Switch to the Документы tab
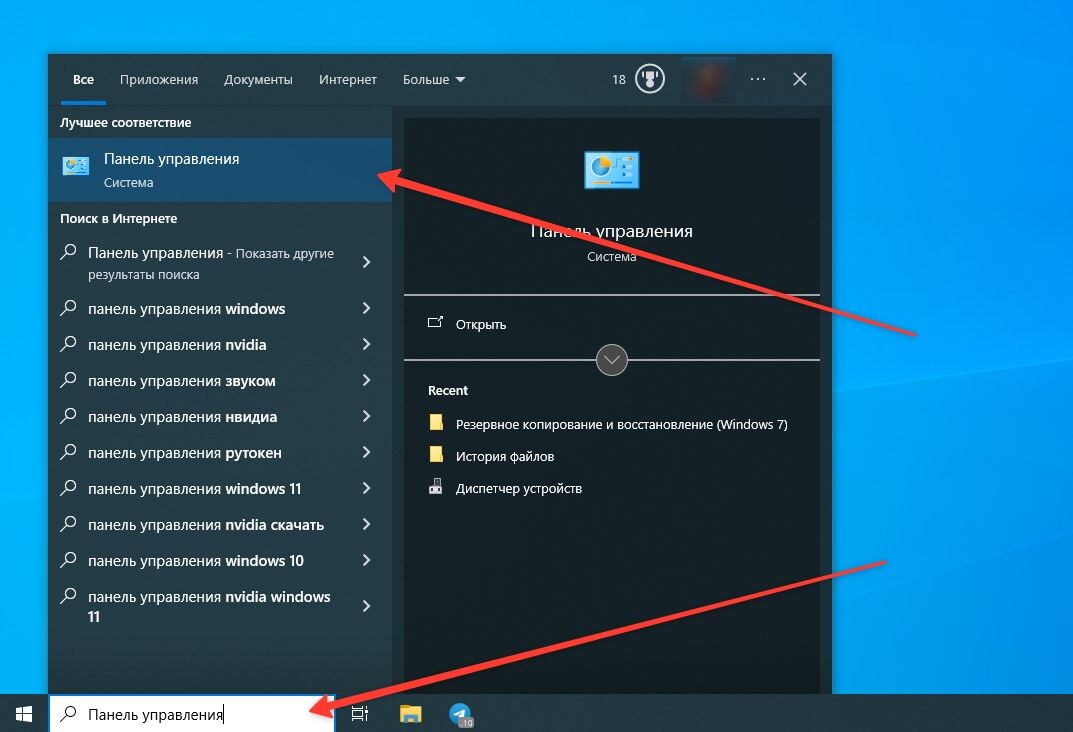Screen dimensions: 1073x732 pyautogui.click(x=258, y=79)
